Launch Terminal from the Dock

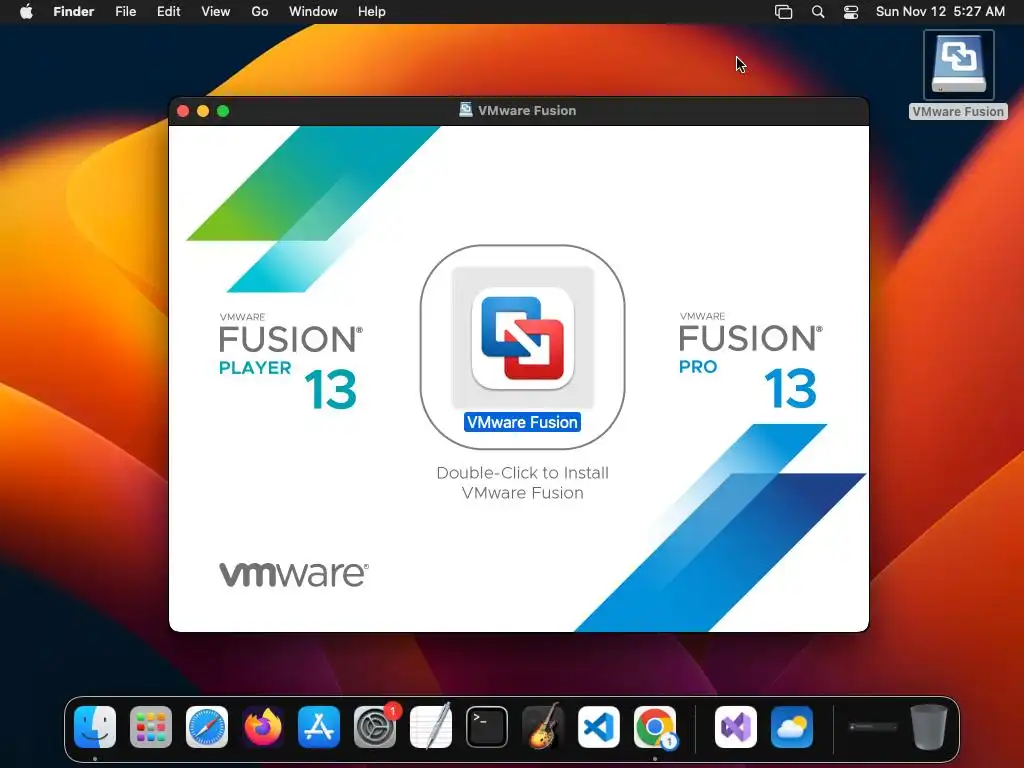click(487, 727)
